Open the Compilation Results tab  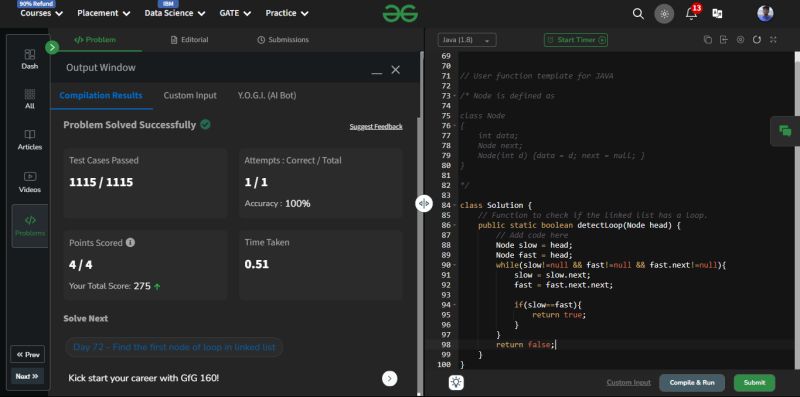101,95
